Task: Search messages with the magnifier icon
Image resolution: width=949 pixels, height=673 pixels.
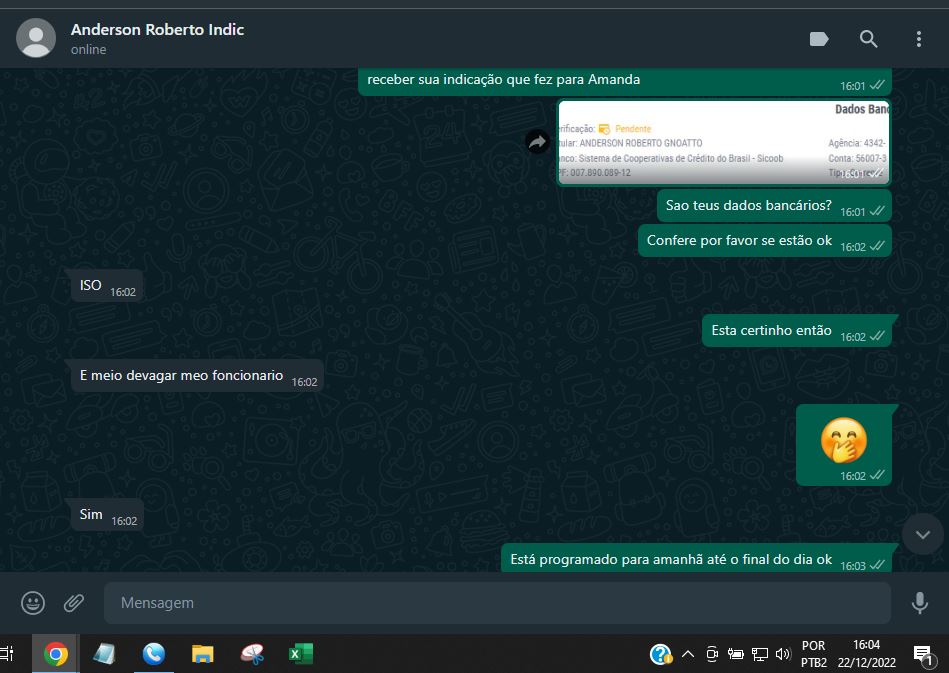Action: pyautogui.click(x=869, y=39)
